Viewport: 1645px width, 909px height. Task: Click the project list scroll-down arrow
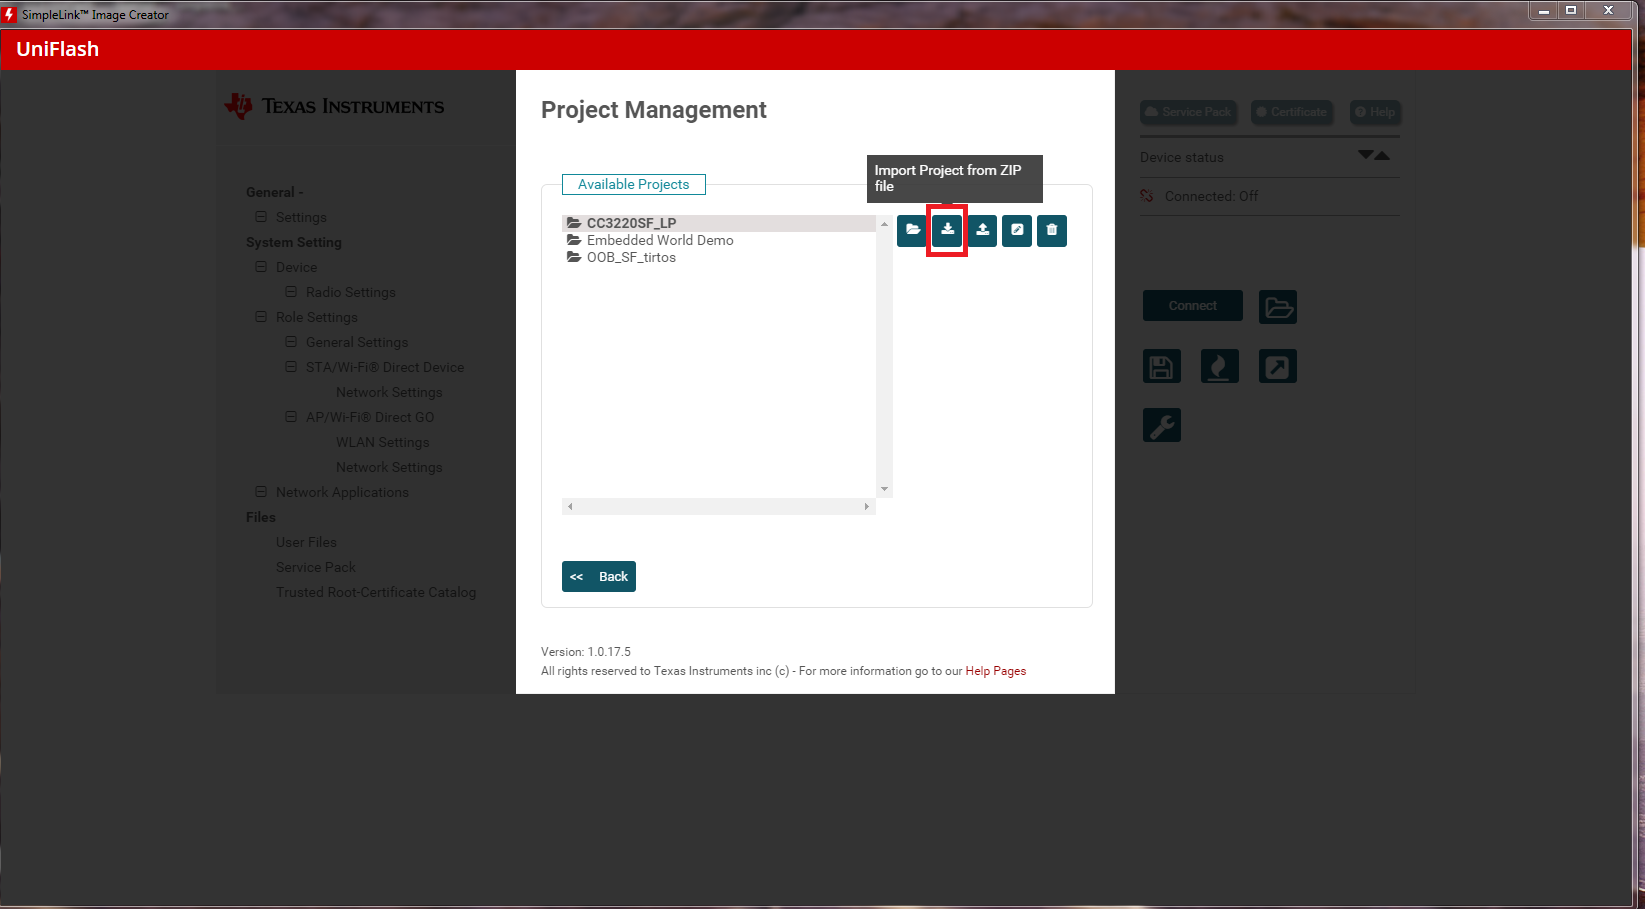884,489
